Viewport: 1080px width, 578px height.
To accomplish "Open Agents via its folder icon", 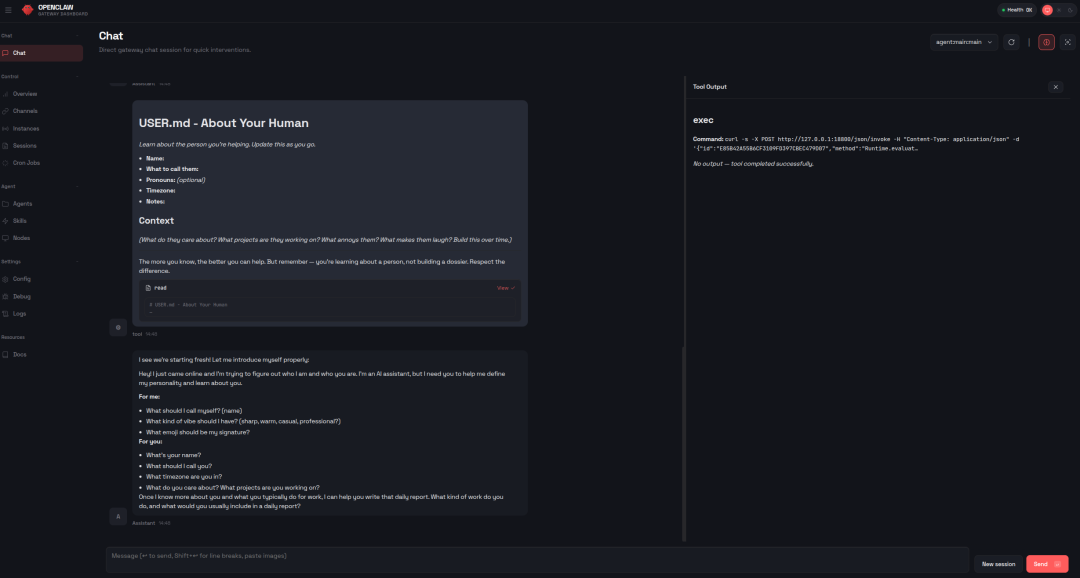I will pos(6,204).
